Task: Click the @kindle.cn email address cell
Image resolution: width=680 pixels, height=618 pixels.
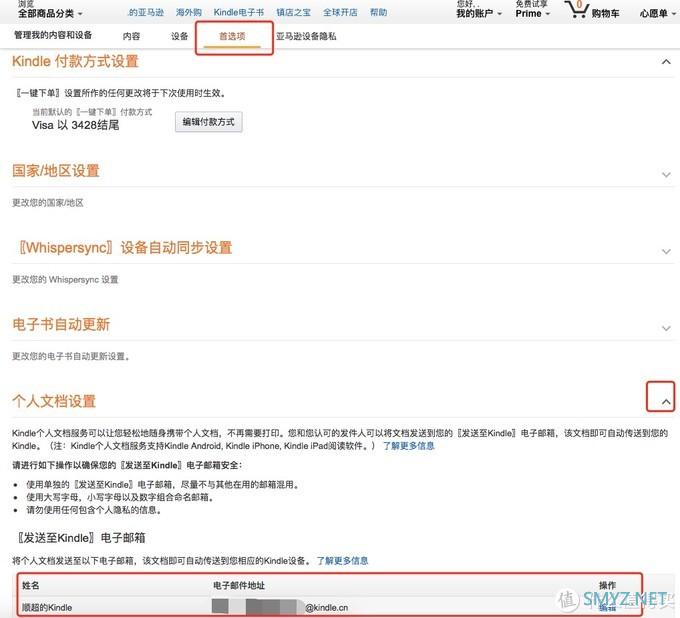Action: tap(280, 607)
